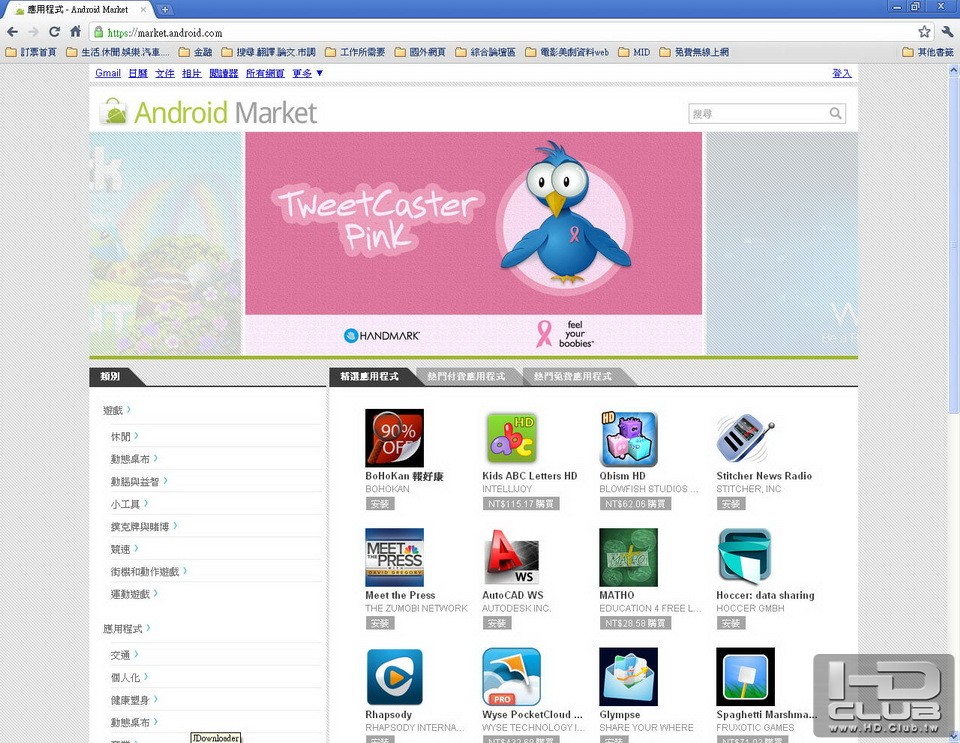Click the Android Market logo
The width and height of the screenshot is (960, 743).
point(208,113)
